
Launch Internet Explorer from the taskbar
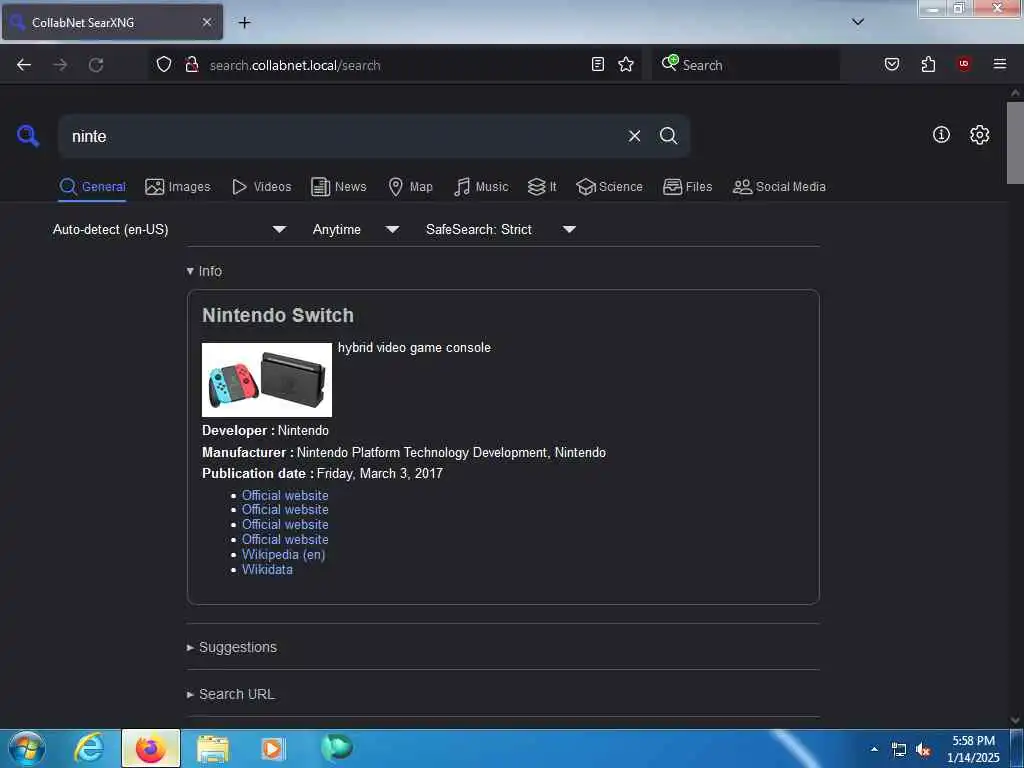coord(89,748)
